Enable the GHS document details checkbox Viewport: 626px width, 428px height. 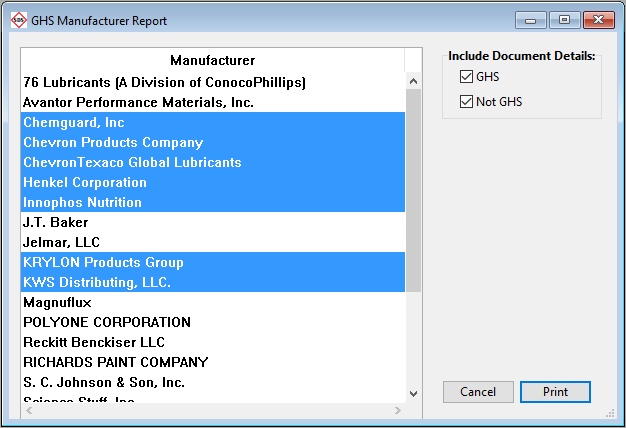(466, 77)
